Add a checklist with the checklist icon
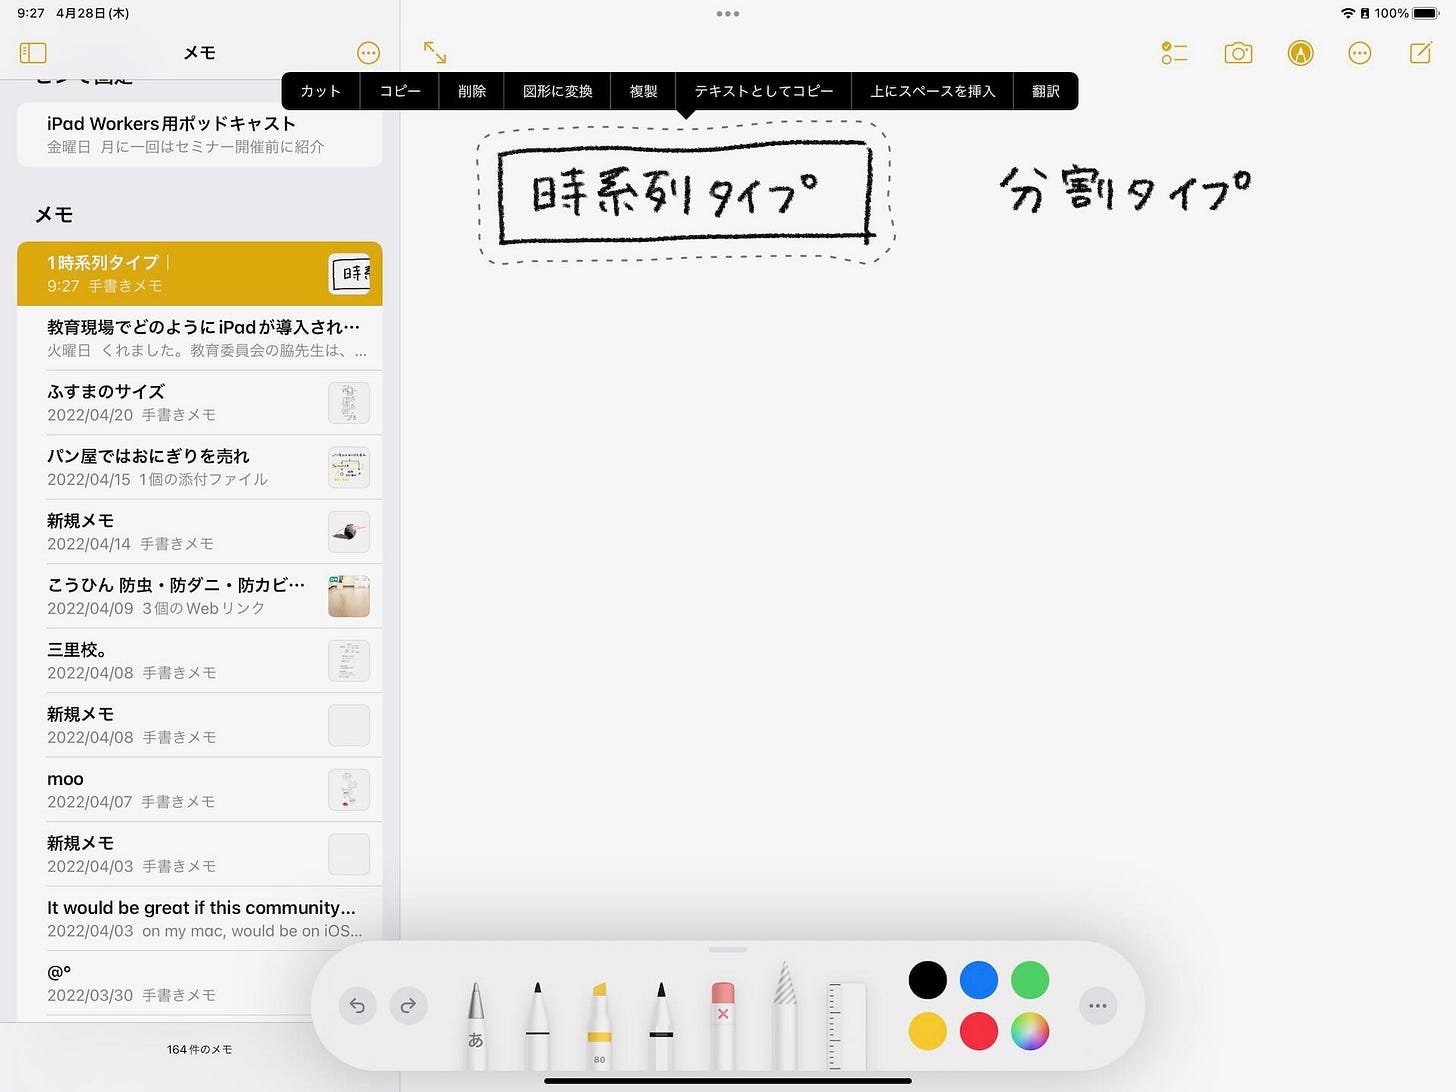The height and width of the screenshot is (1092, 1456). tap(1174, 53)
